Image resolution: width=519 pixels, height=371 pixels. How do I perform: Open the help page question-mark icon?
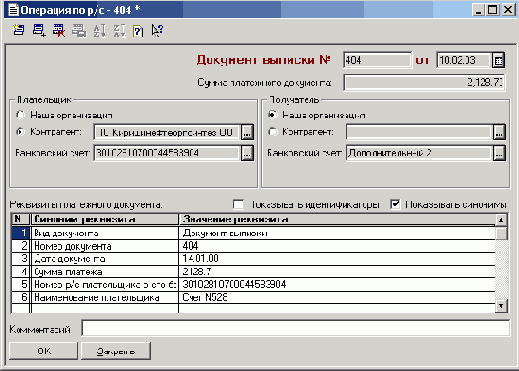[138, 31]
